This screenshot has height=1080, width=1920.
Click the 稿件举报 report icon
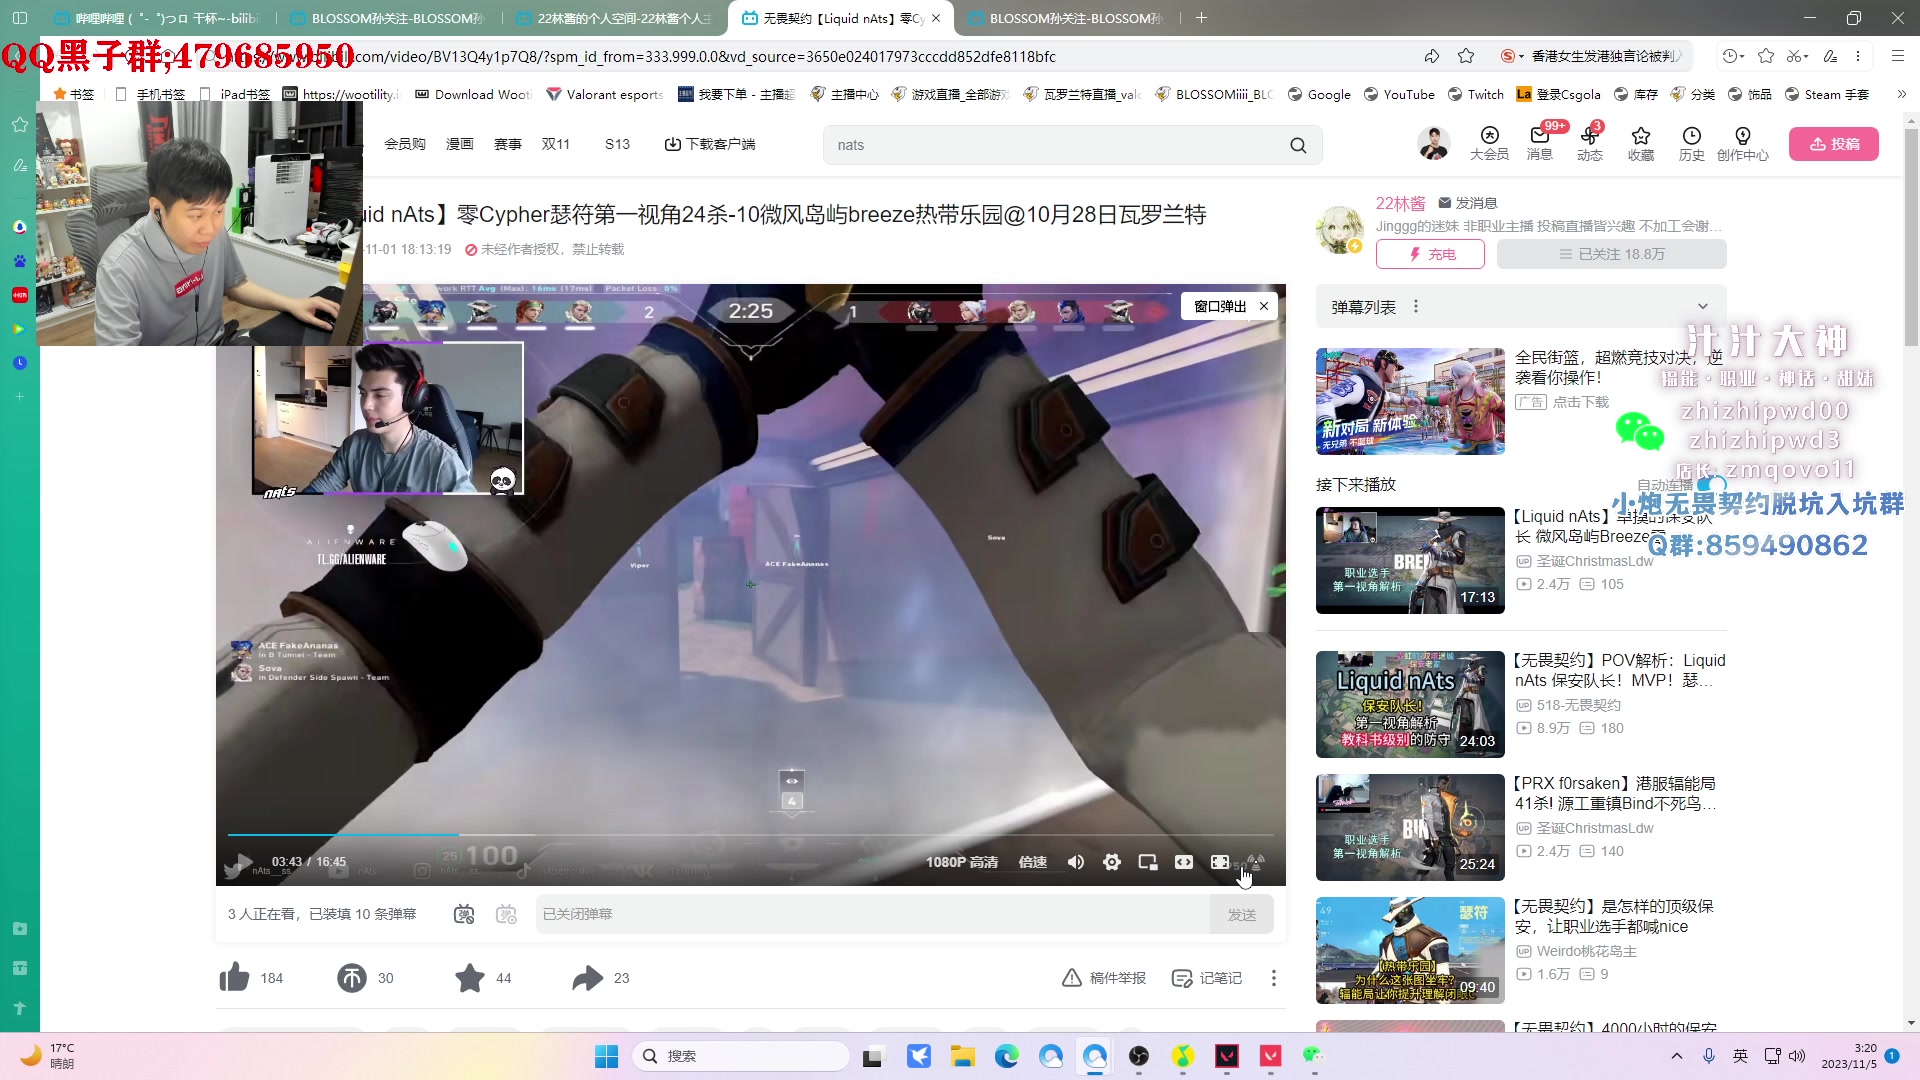click(1104, 977)
